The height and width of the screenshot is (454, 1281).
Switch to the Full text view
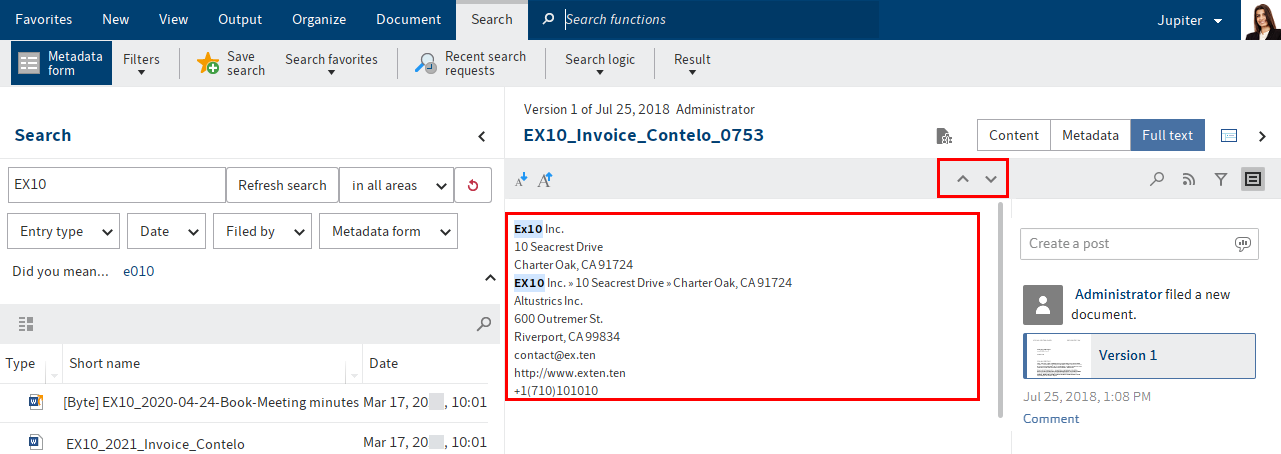click(1167, 135)
